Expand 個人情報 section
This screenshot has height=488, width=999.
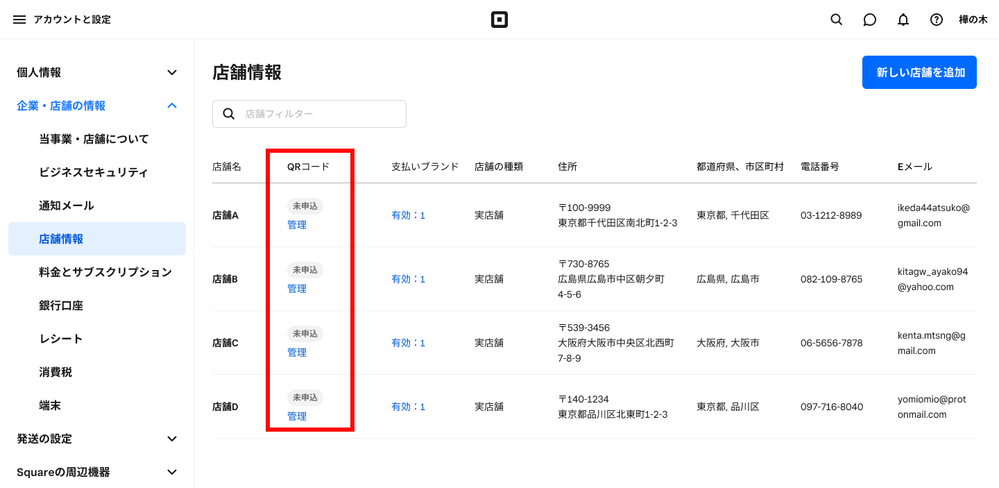(97, 73)
